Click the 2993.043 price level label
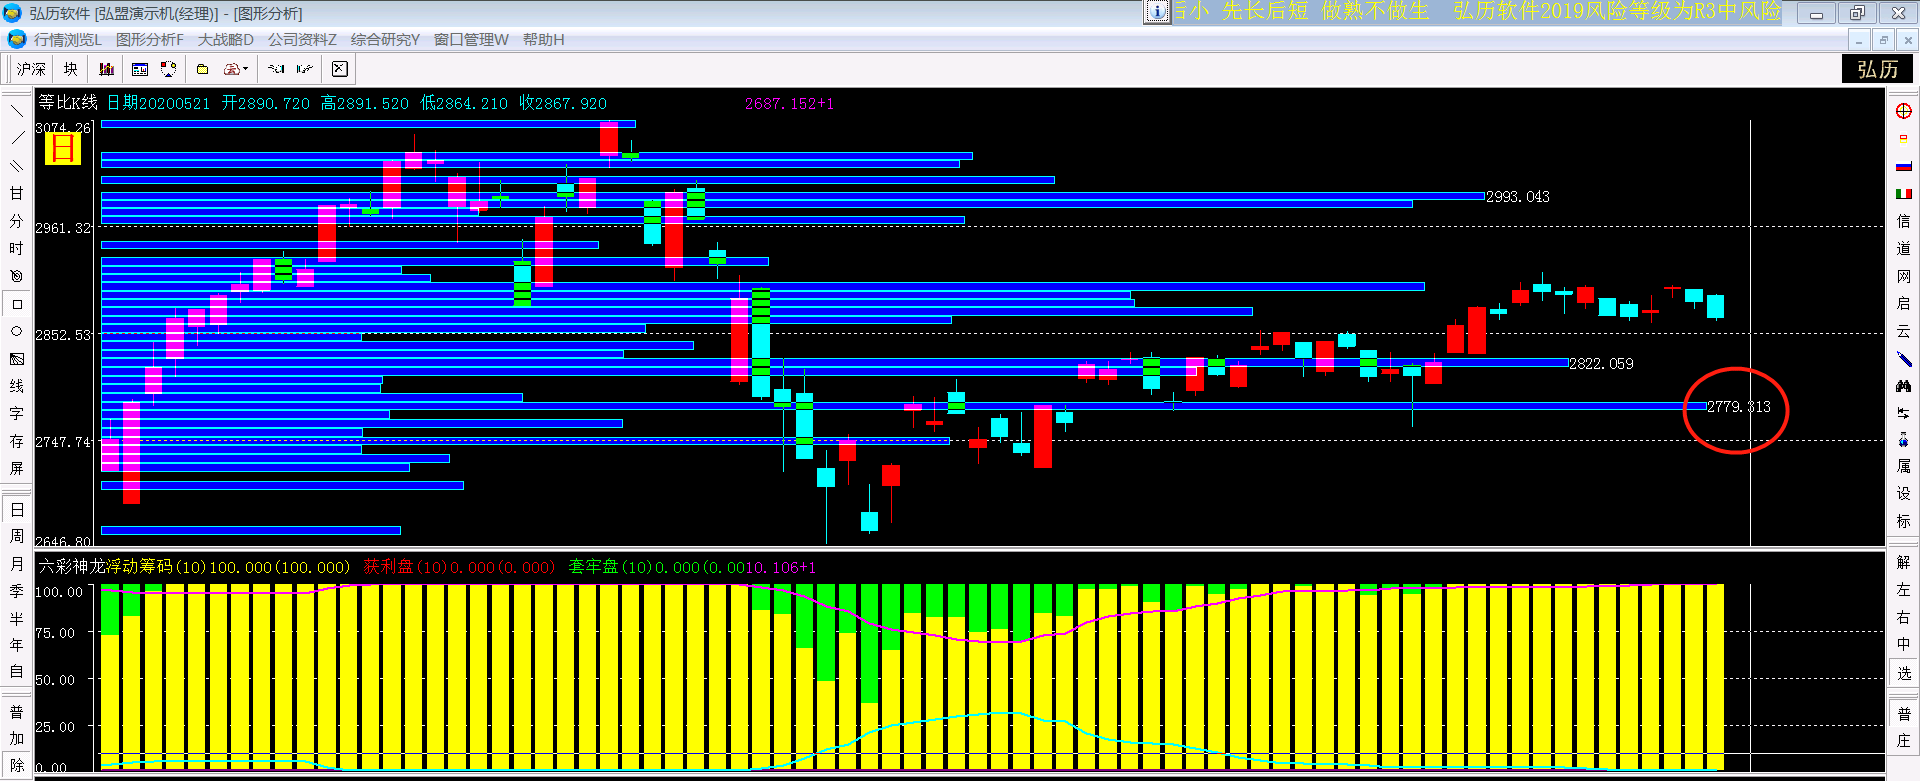Screen dimensions: 1920x781 point(1518,197)
